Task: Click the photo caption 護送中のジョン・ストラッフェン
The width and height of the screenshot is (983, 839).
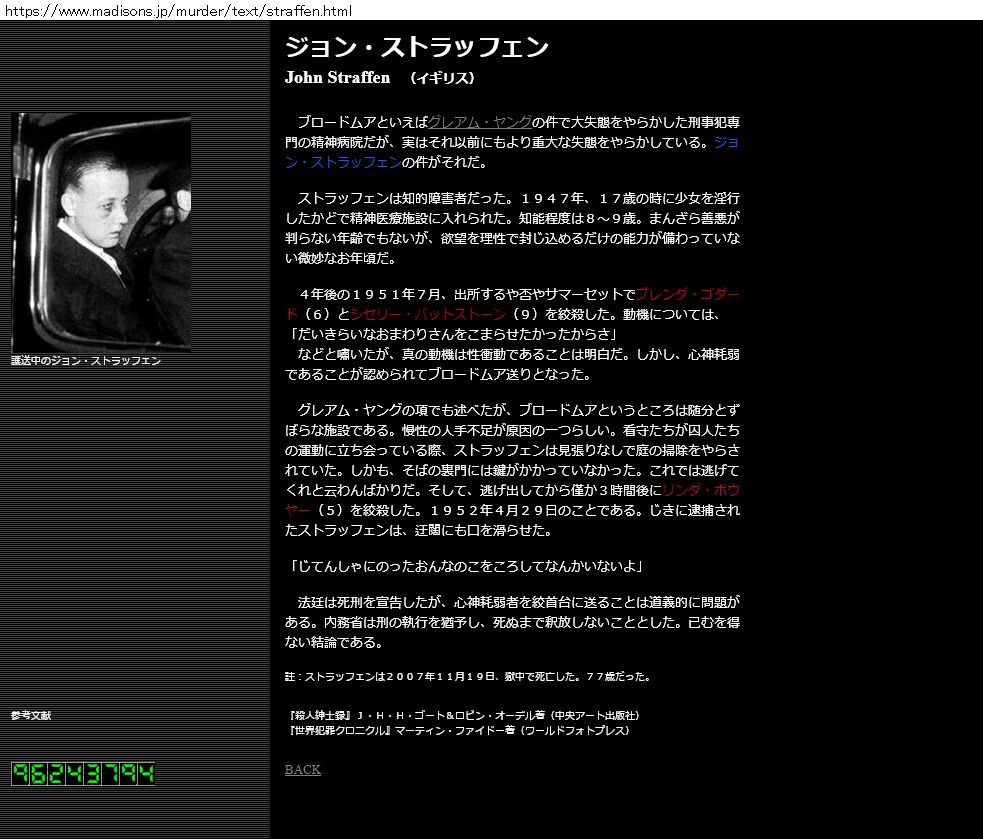Action: tap(86, 361)
